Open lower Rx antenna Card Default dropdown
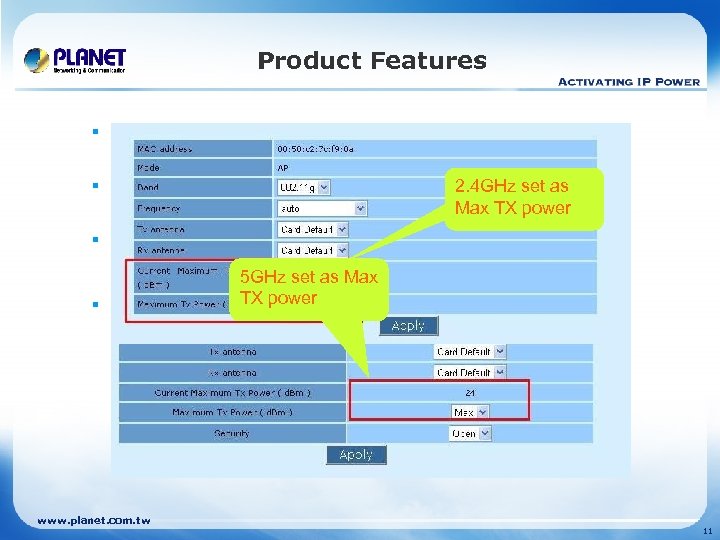Image resolution: width=720 pixels, height=540 pixels. 469,372
